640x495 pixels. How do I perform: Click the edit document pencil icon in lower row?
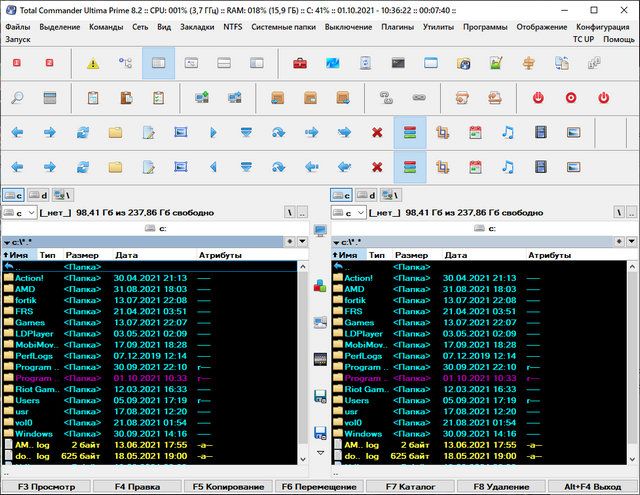click(x=148, y=167)
